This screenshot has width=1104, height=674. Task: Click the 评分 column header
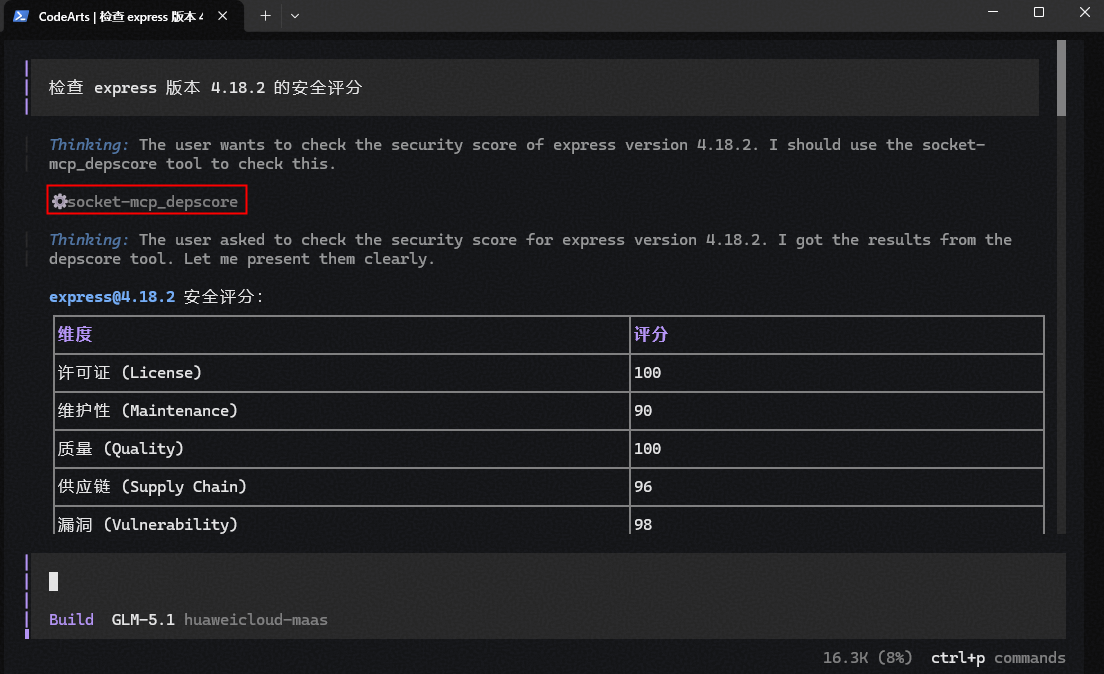pyautogui.click(x=651, y=334)
